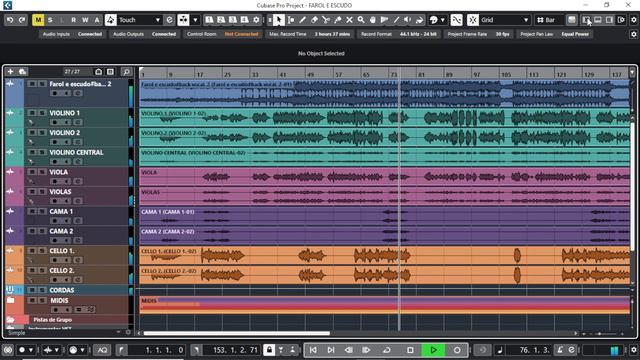
Task: Click Control Room Not Connected status
Action: click(222, 34)
